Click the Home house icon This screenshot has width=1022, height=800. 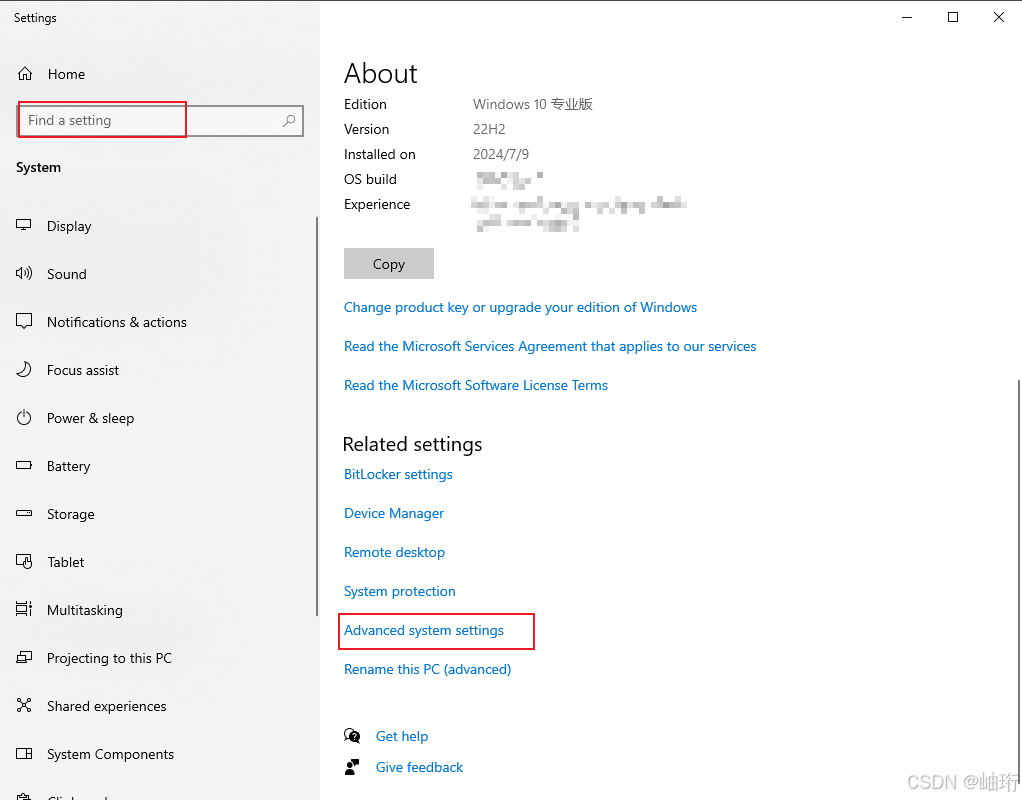(25, 74)
